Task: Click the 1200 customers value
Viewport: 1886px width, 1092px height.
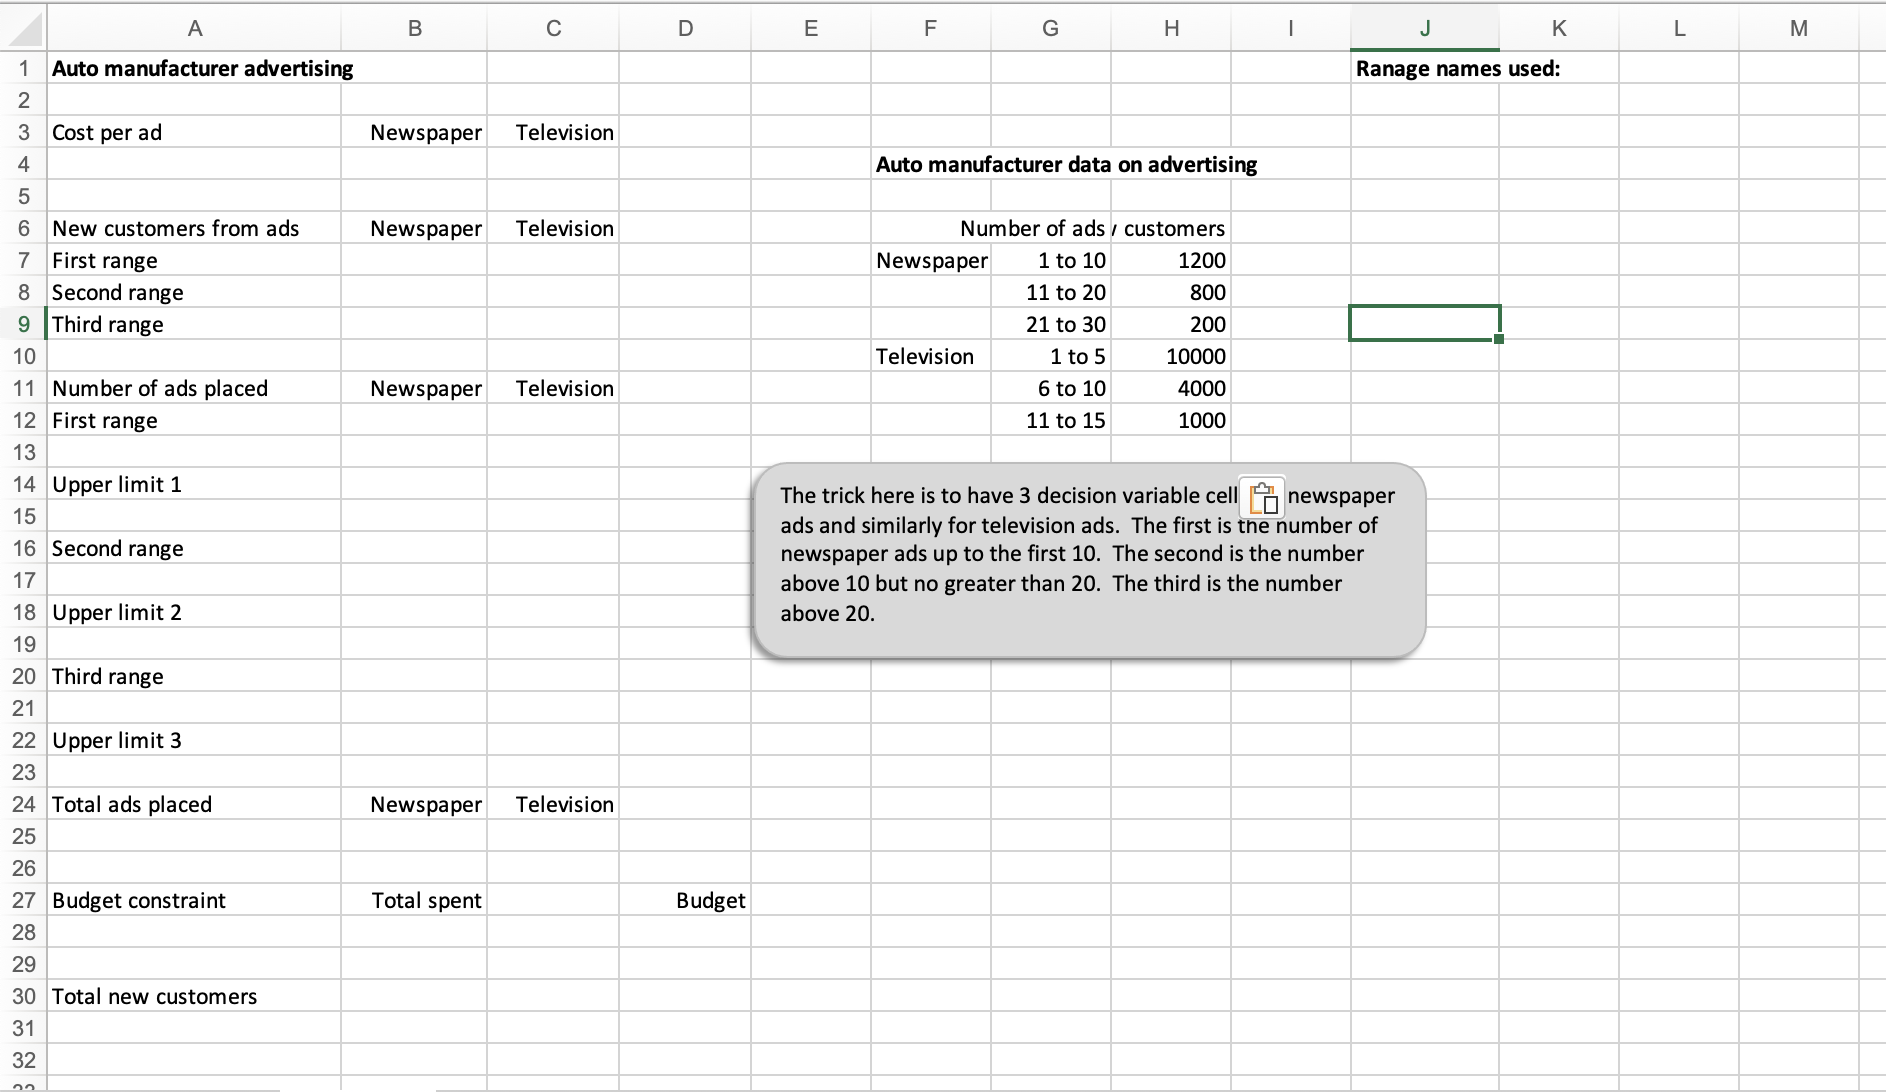Action: click(x=1202, y=260)
